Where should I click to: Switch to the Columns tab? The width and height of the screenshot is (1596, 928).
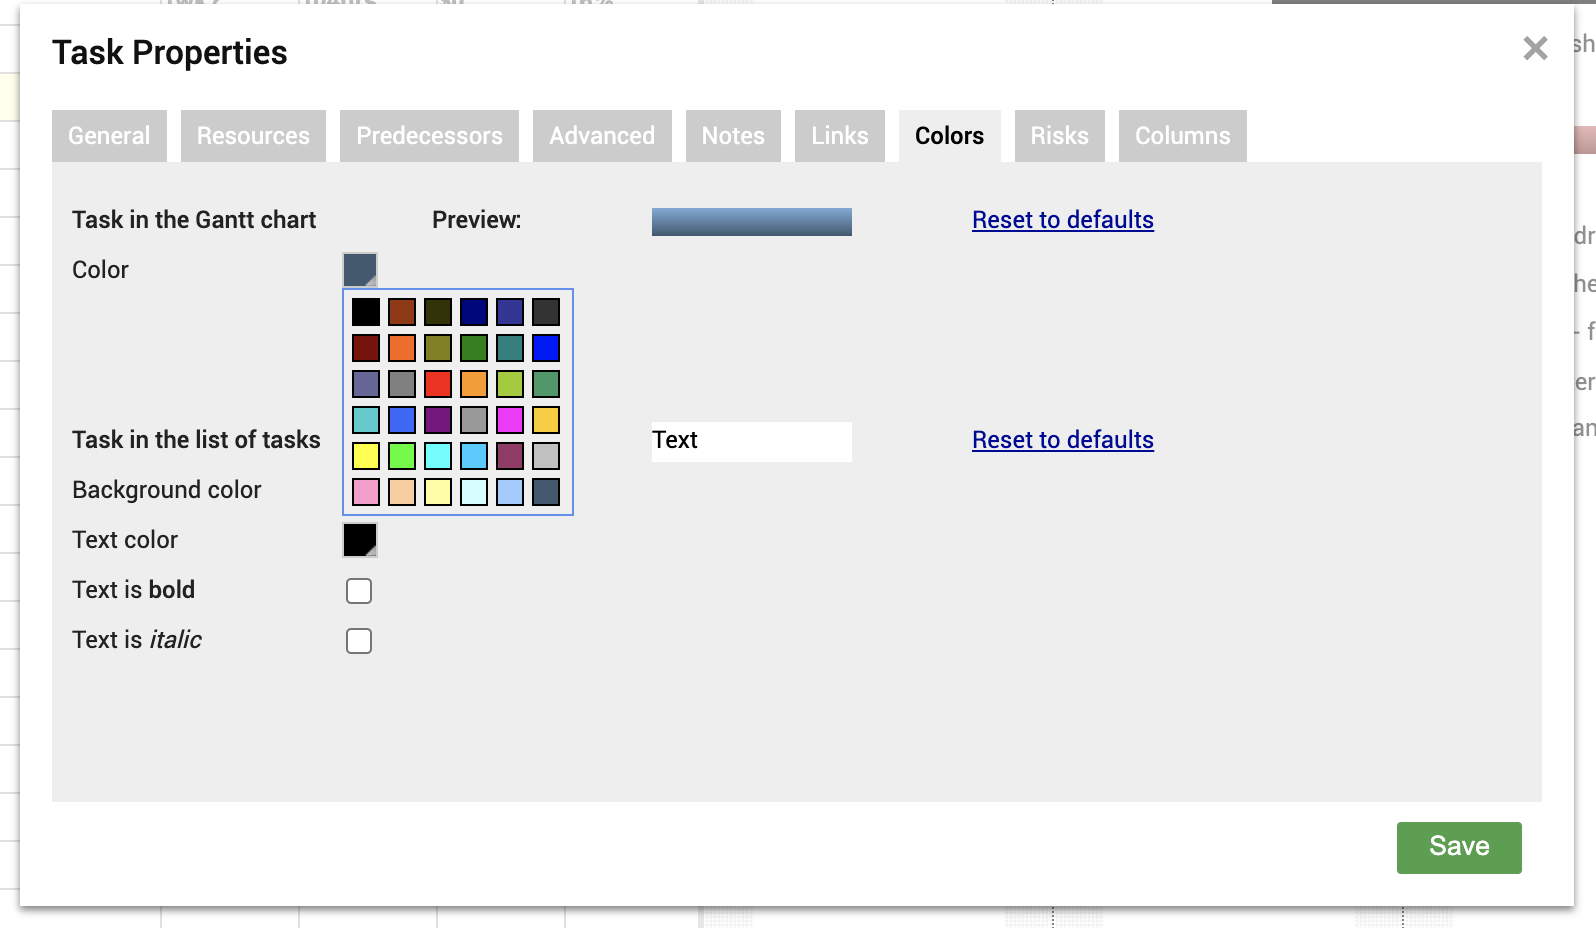(x=1182, y=136)
